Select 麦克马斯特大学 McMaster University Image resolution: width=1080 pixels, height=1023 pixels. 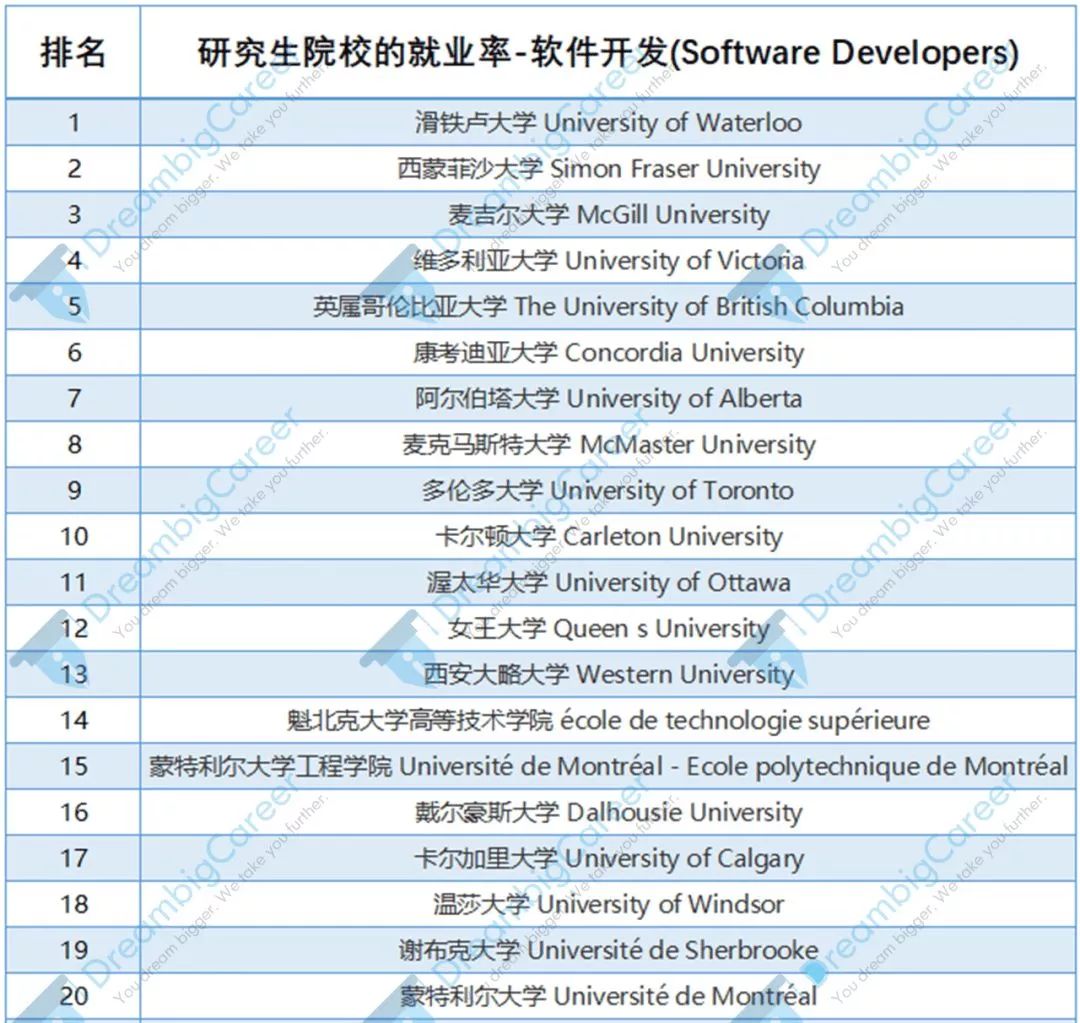tap(608, 444)
